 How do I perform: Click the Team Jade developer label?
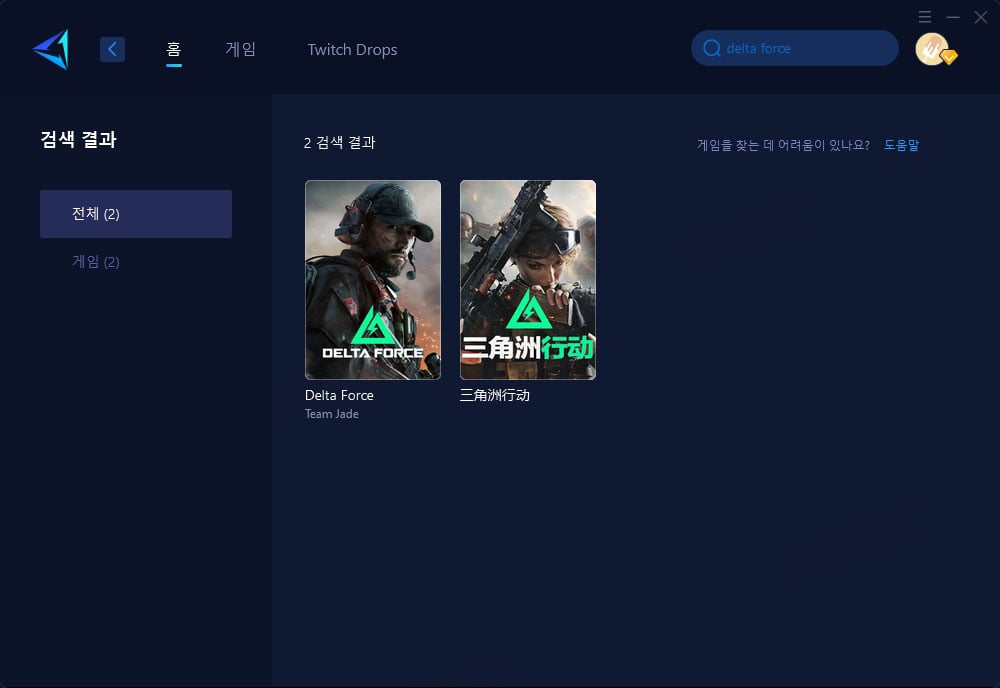pos(332,414)
